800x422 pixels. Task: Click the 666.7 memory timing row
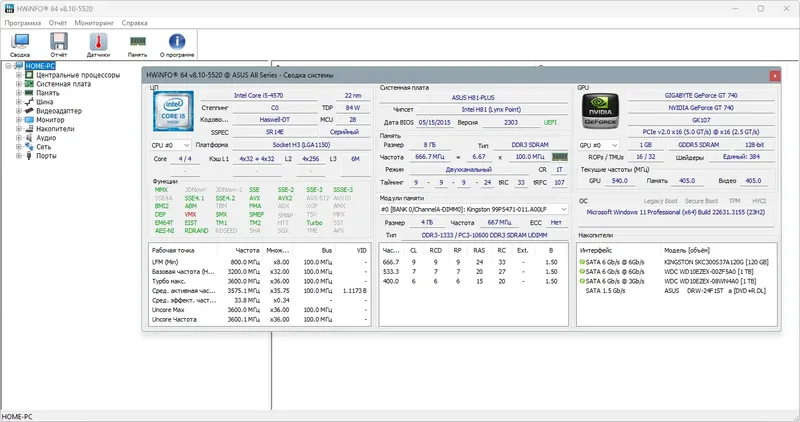pos(473,262)
